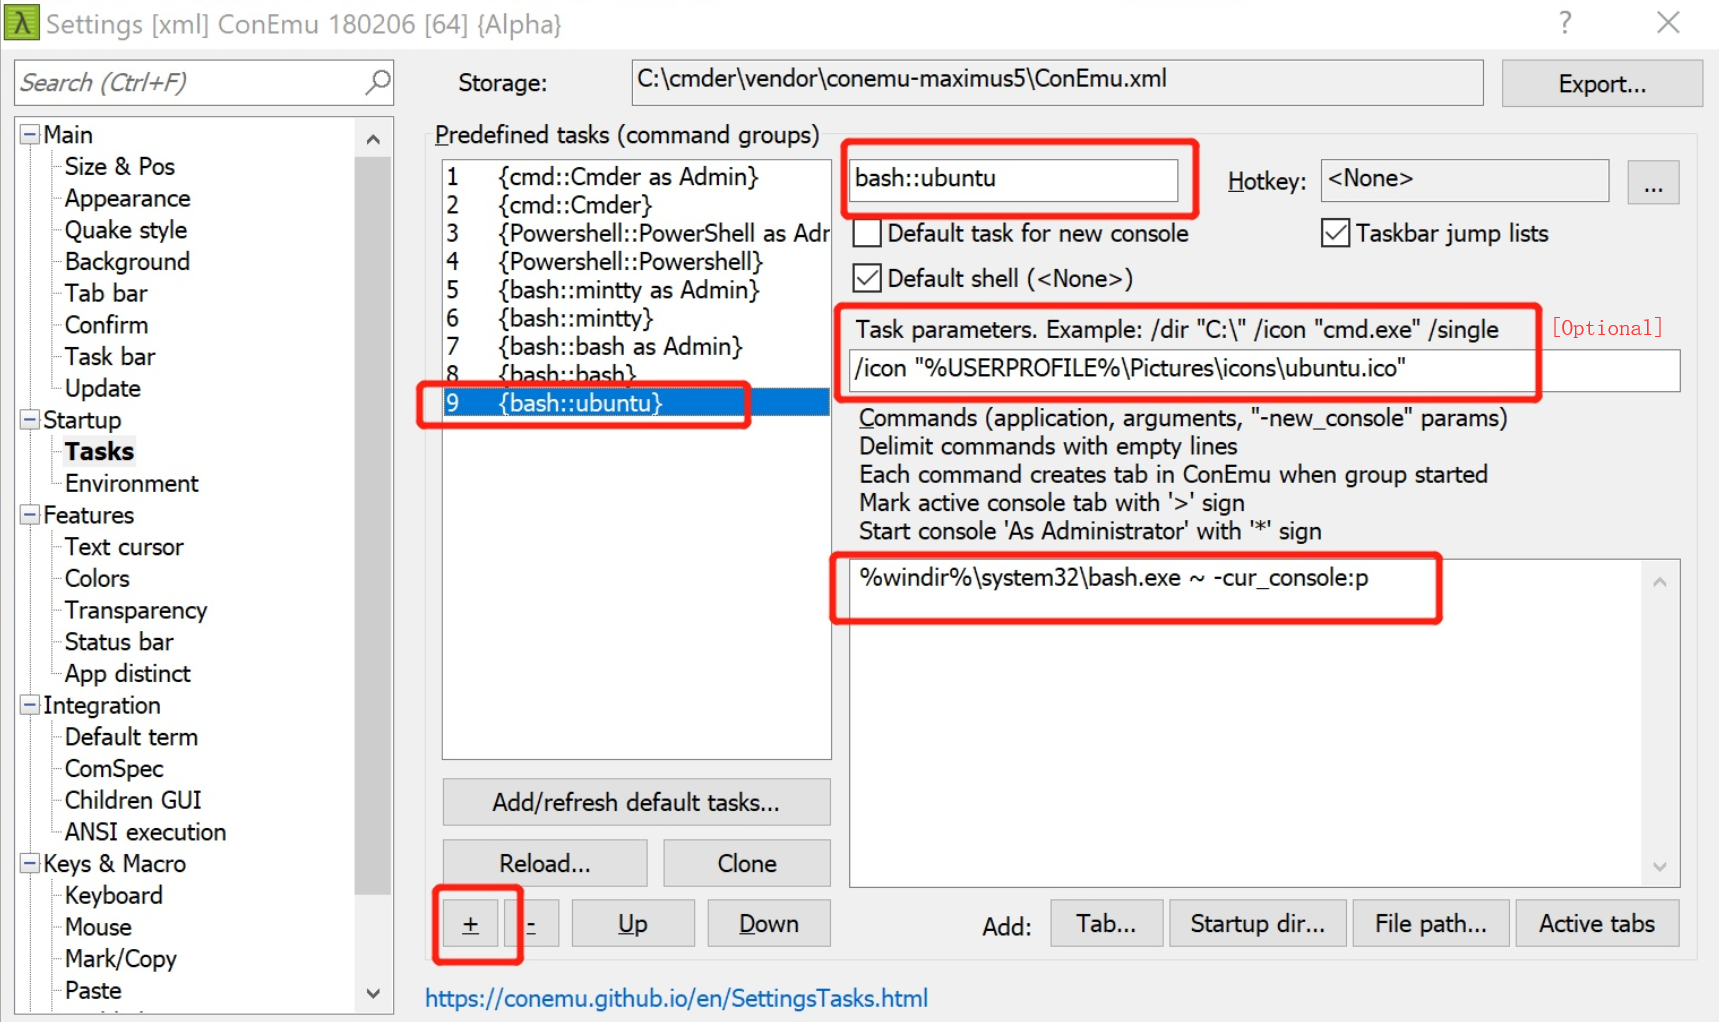The width and height of the screenshot is (1719, 1022).
Task: Open Mark/Copy settings page
Action: point(121,959)
